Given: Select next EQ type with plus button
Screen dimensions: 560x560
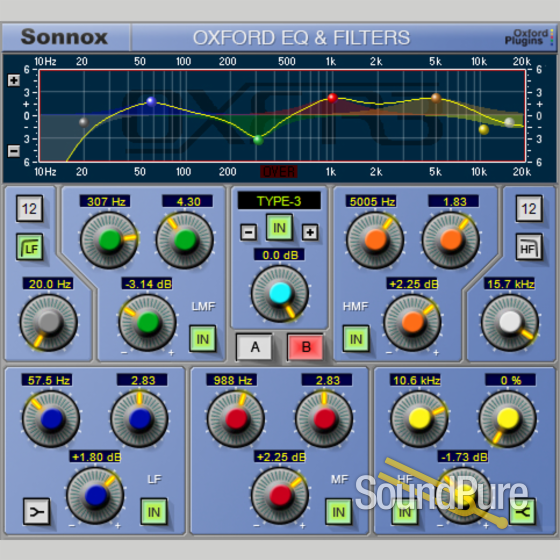Looking at the screenshot, I should [x=310, y=232].
